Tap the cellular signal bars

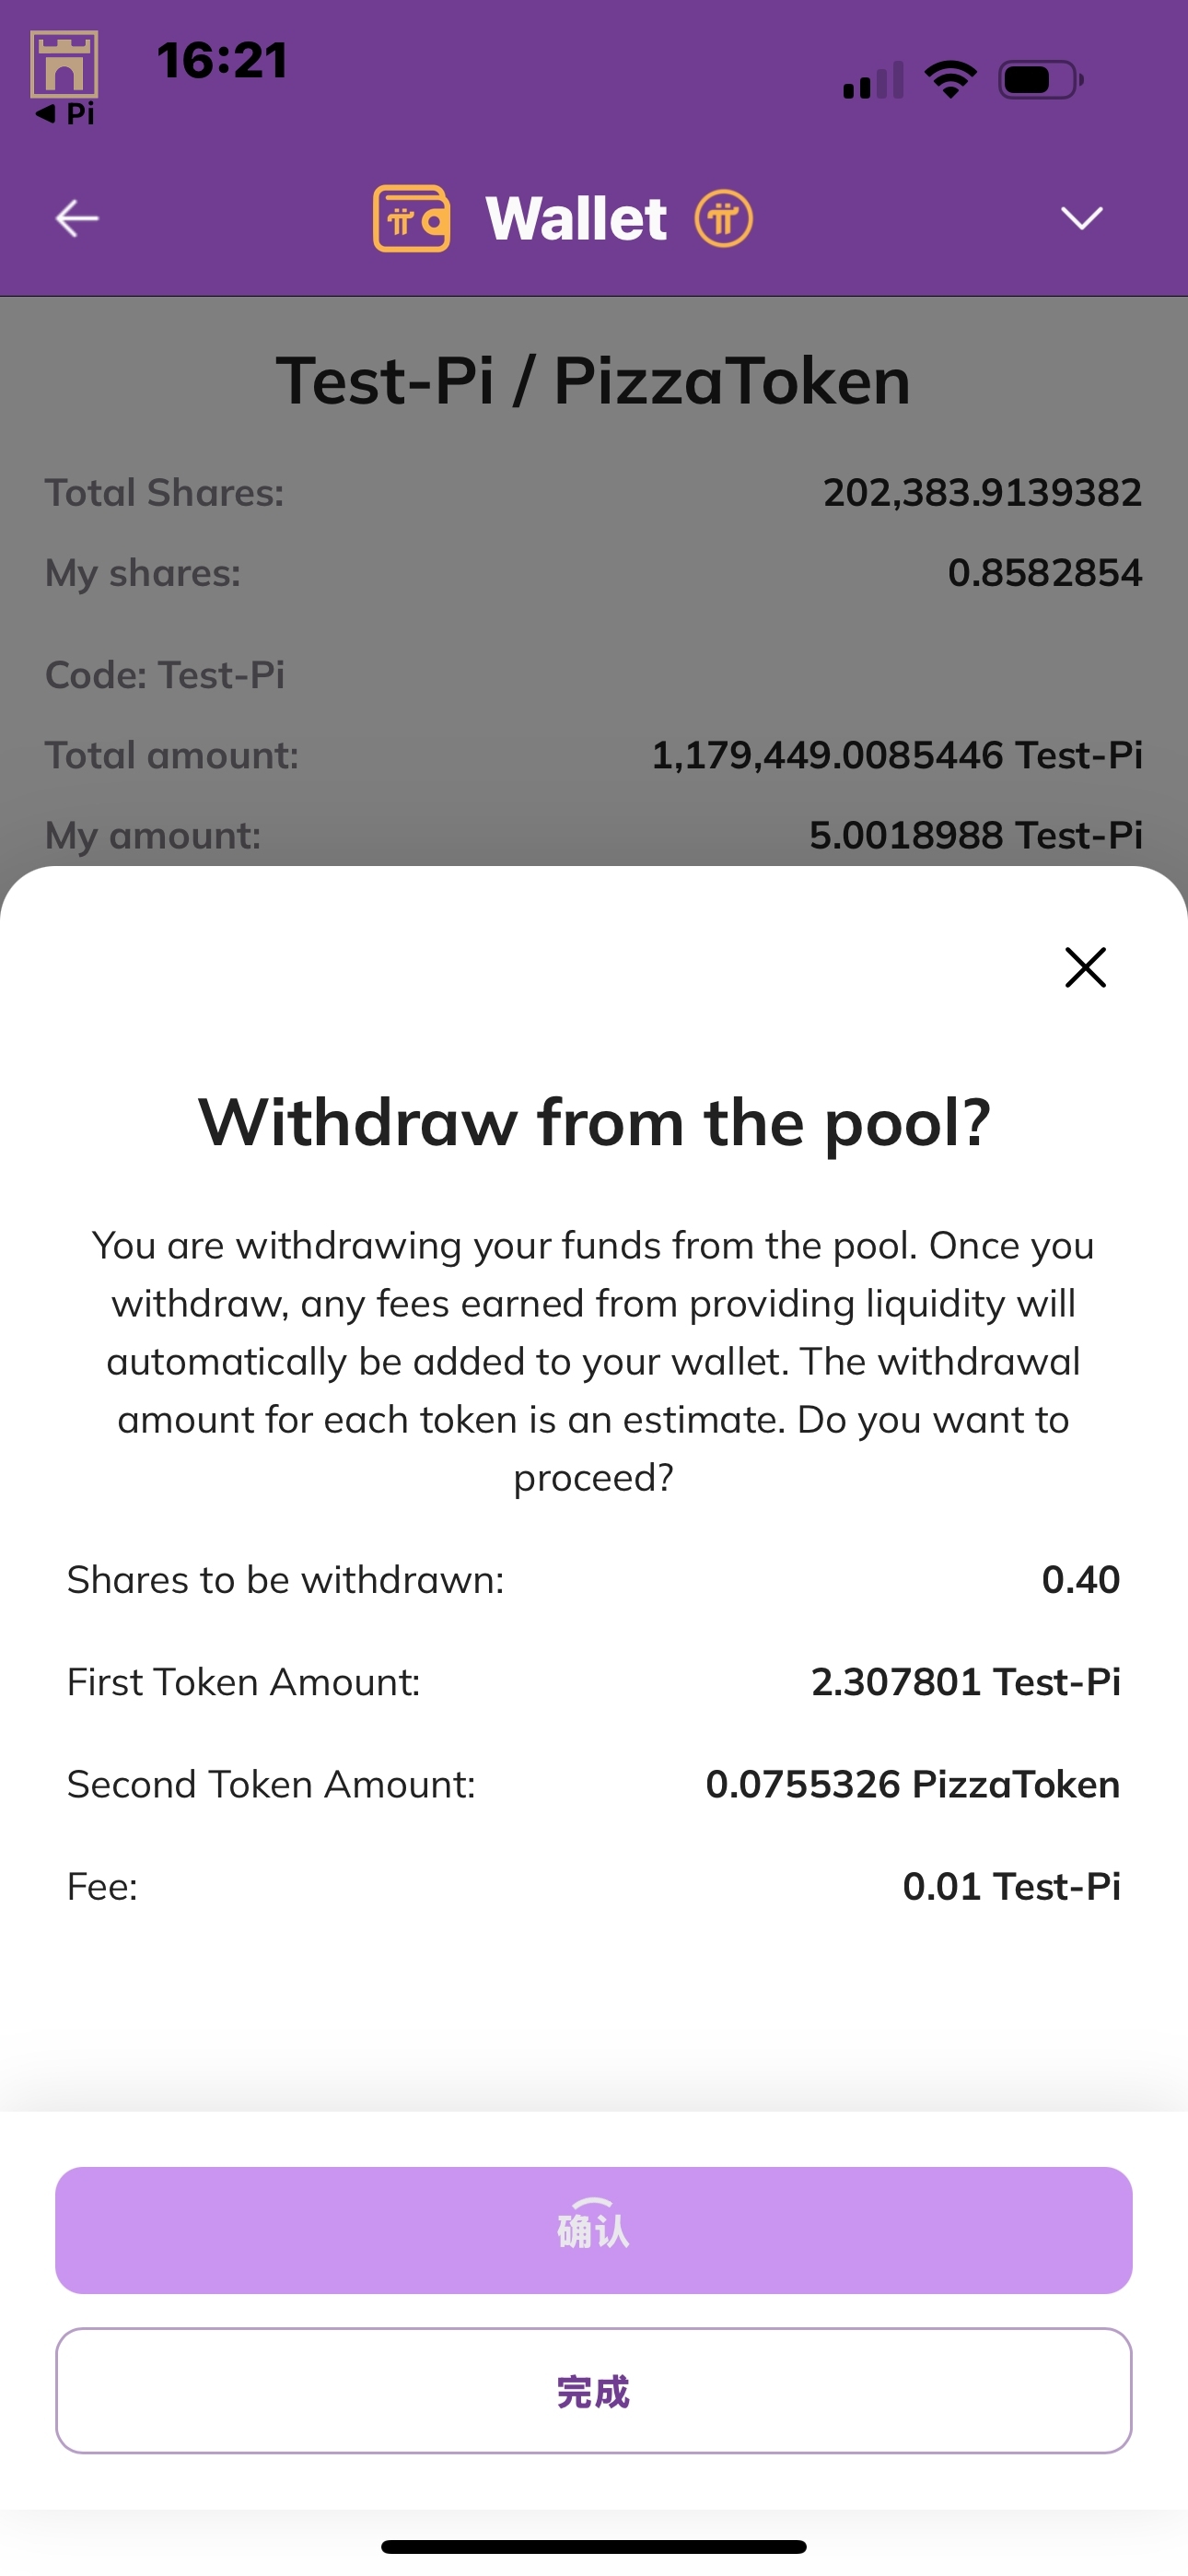click(873, 81)
